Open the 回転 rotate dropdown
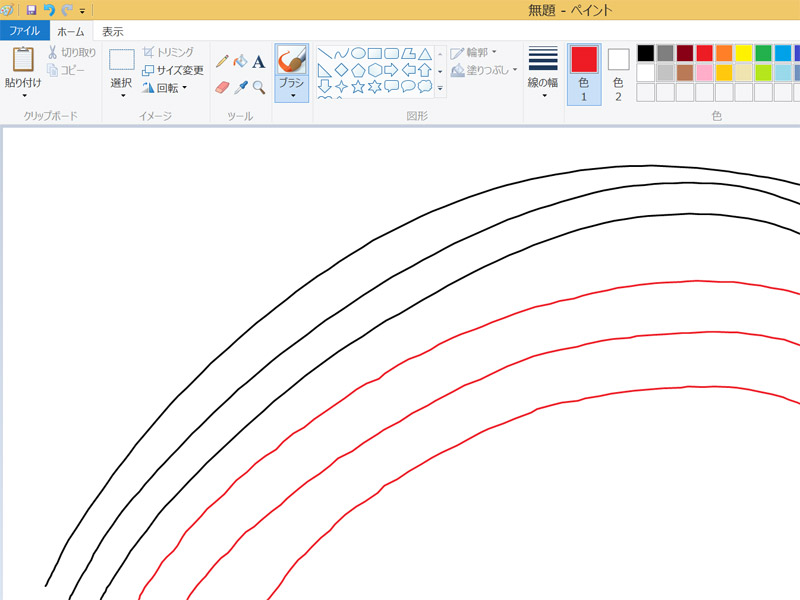The width and height of the screenshot is (800, 600). pos(184,88)
